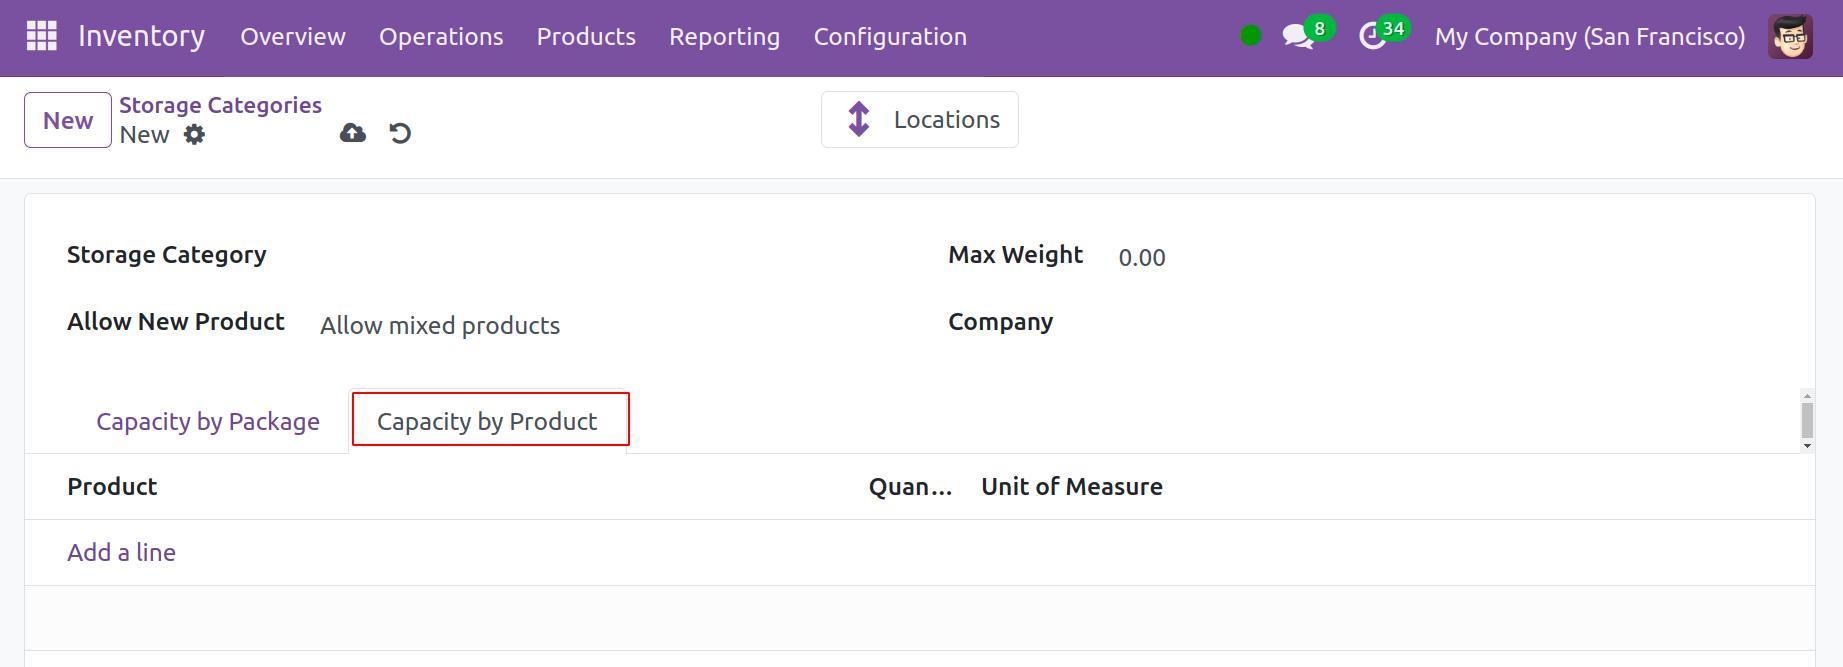
Task: Open the activities clock icon with badge 34
Action: [1372, 37]
